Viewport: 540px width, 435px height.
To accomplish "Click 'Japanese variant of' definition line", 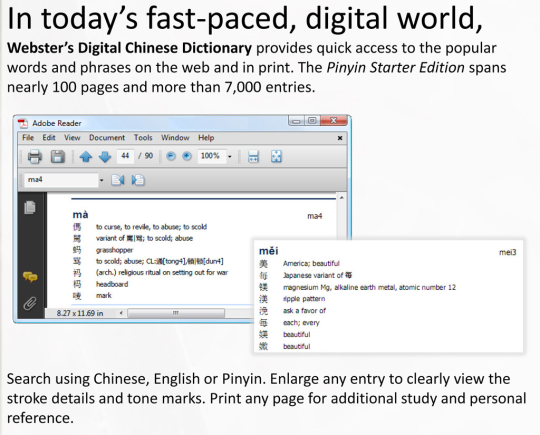I will (x=317, y=275).
